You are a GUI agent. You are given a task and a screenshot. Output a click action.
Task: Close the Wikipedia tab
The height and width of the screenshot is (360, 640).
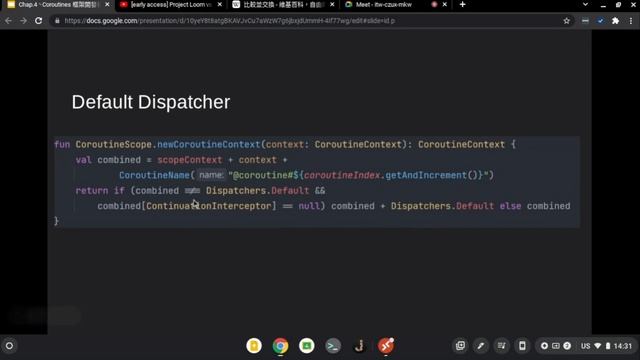(x=332, y=4)
